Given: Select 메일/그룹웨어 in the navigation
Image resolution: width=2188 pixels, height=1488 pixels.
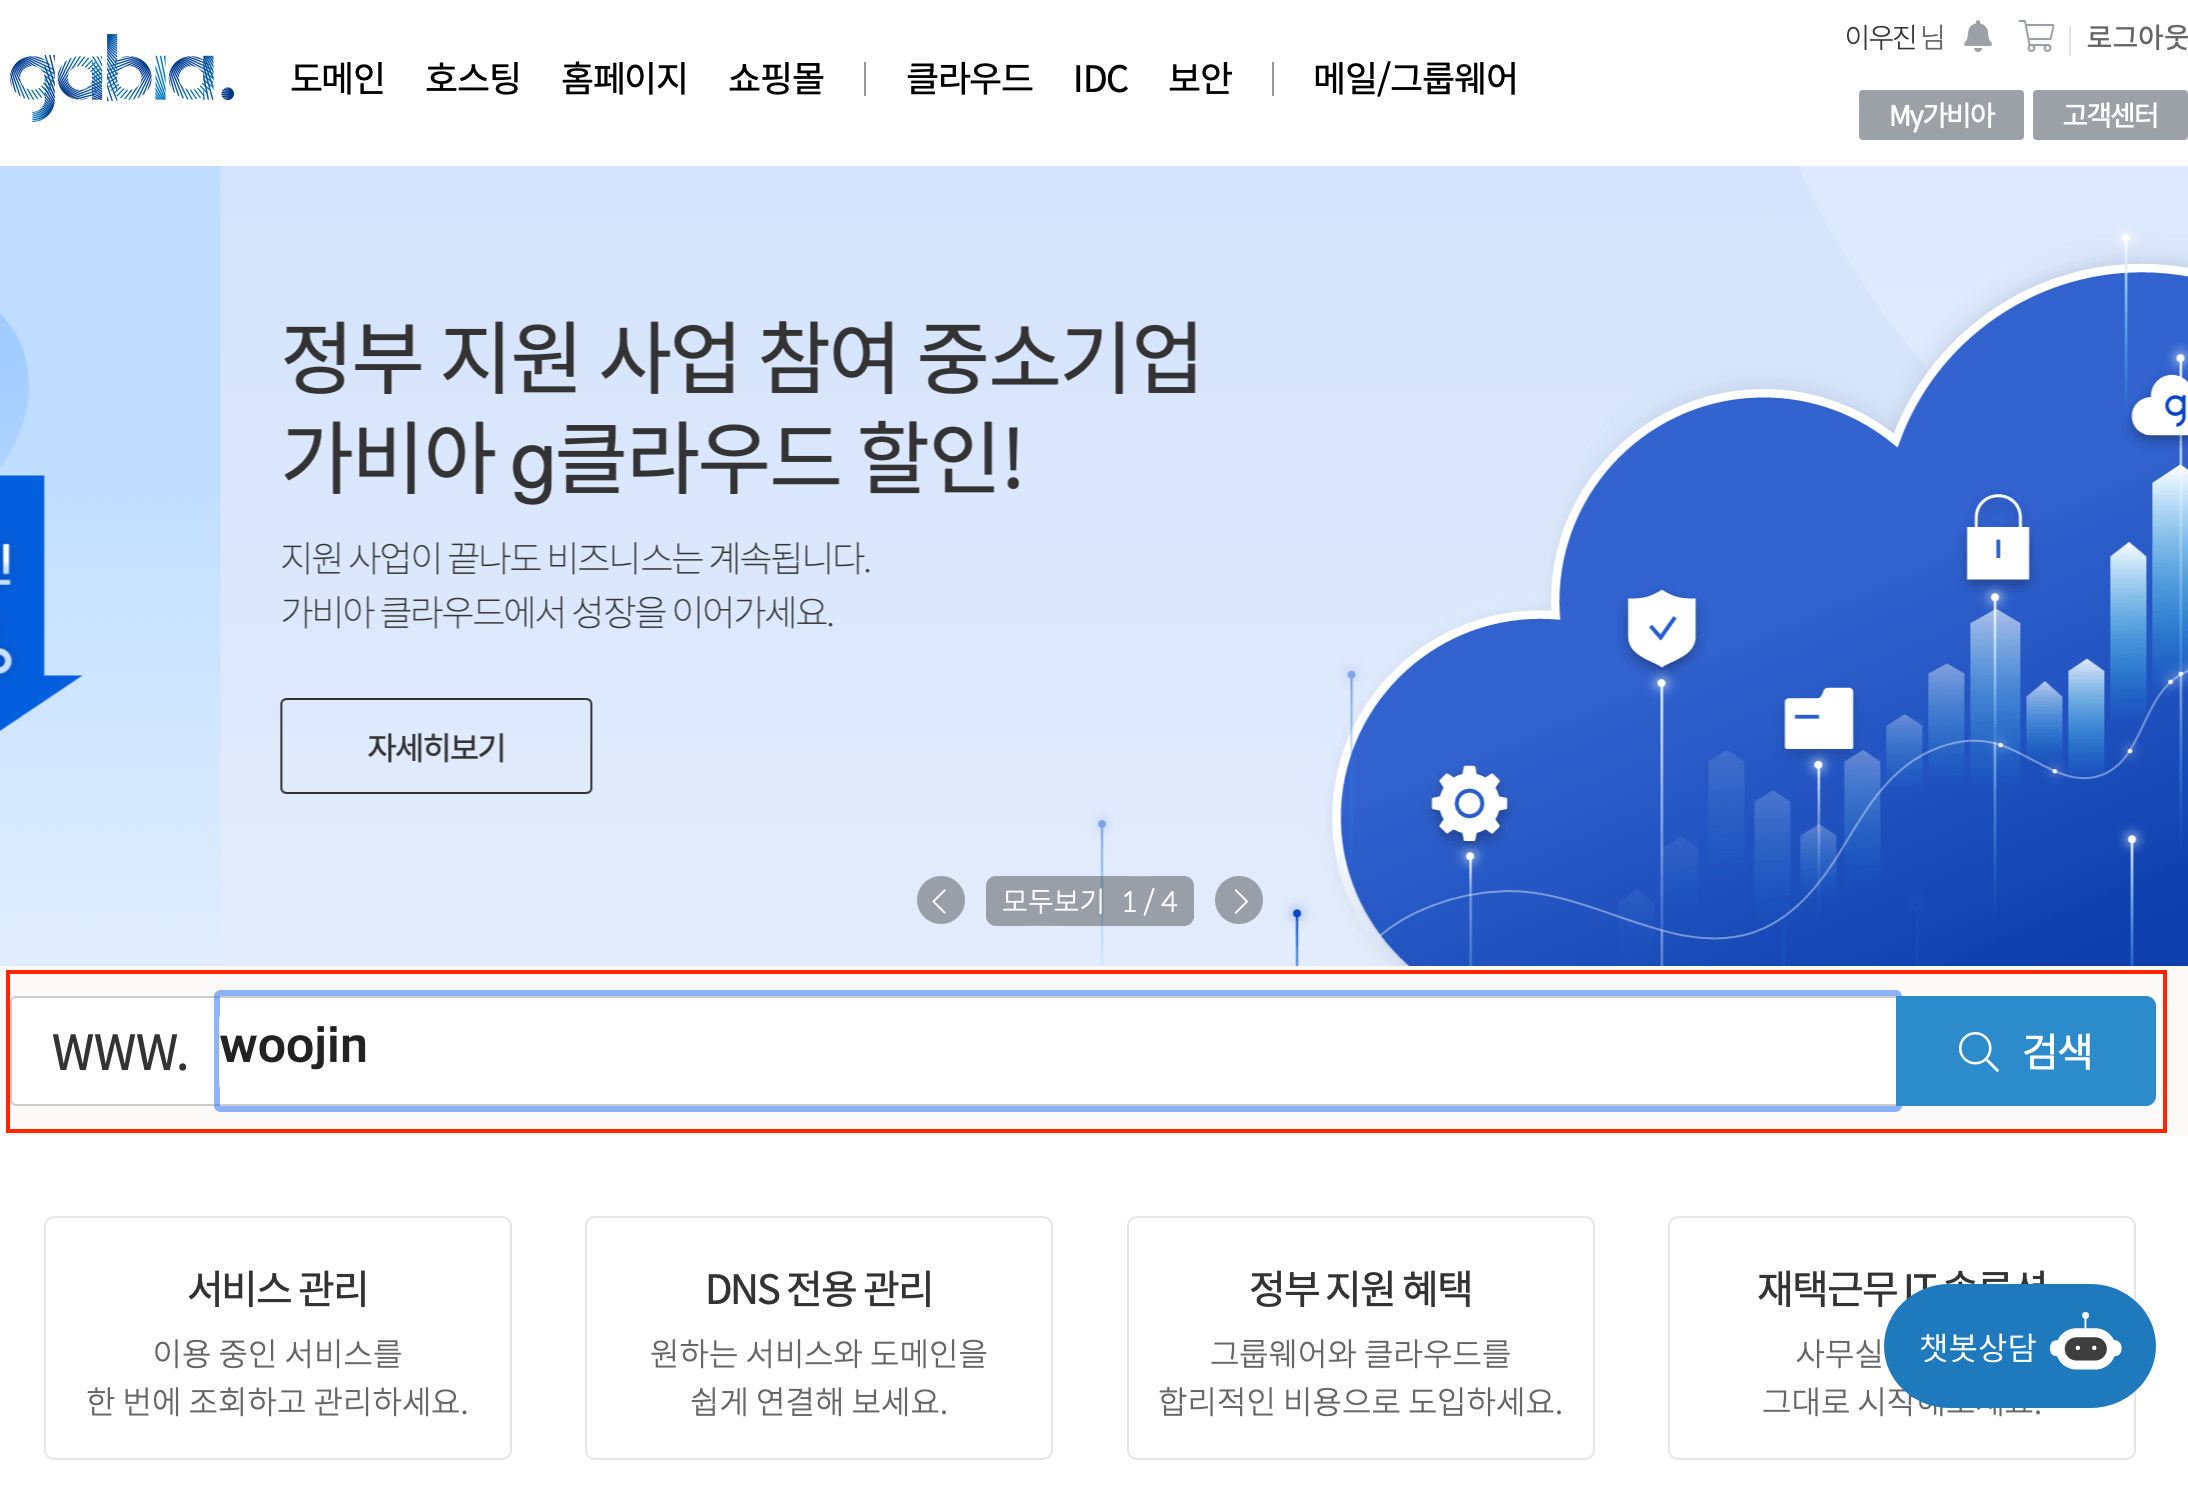Looking at the screenshot, I should (1414, 78).
